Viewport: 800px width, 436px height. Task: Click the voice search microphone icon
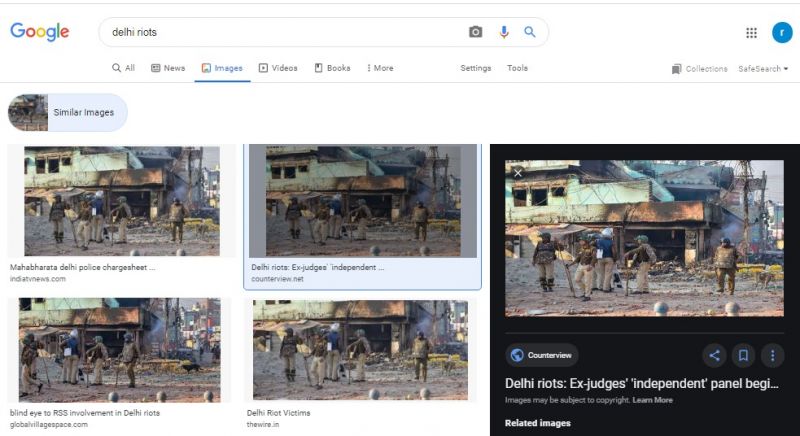504,32
